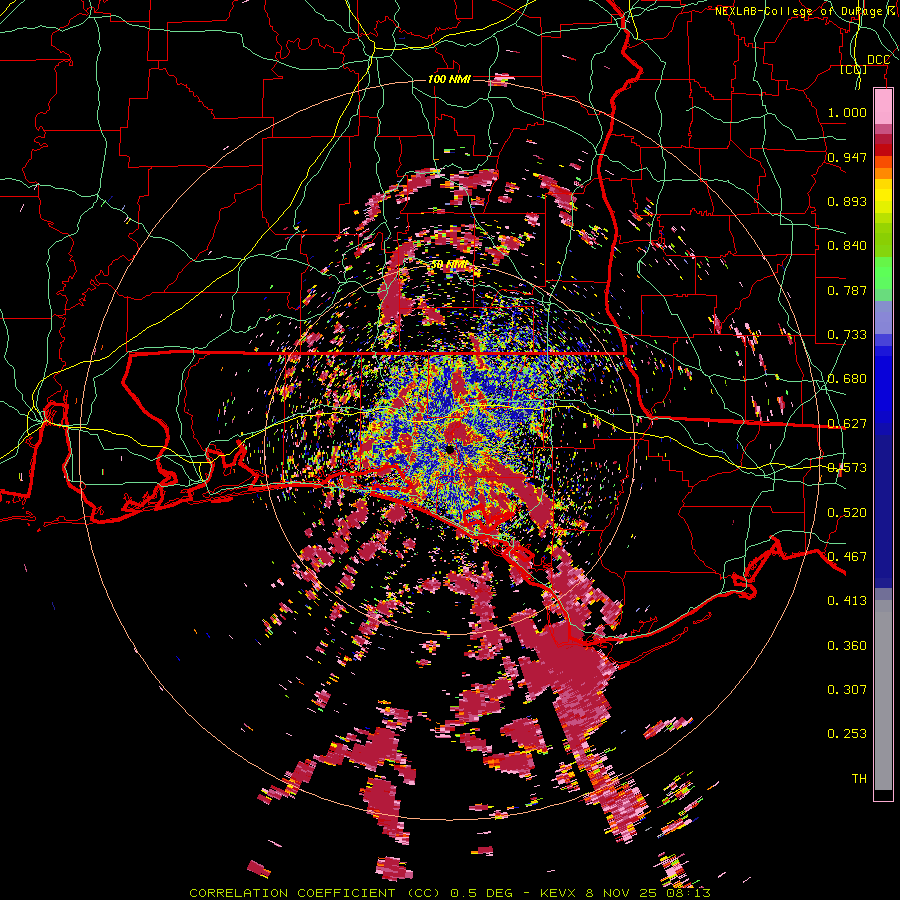Click the 0.947 scale value
900x900 pixels.
click(847, 157)
